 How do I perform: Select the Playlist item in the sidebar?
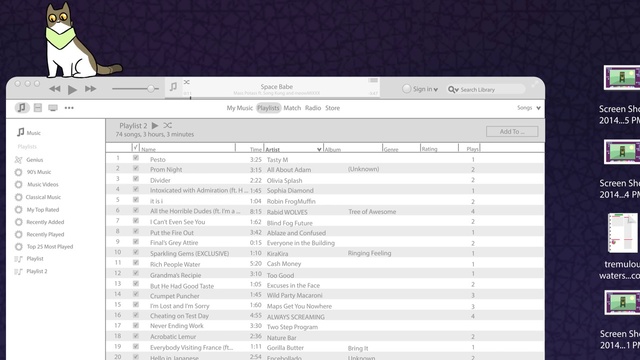pyautogui.click(x=29, y=259)
